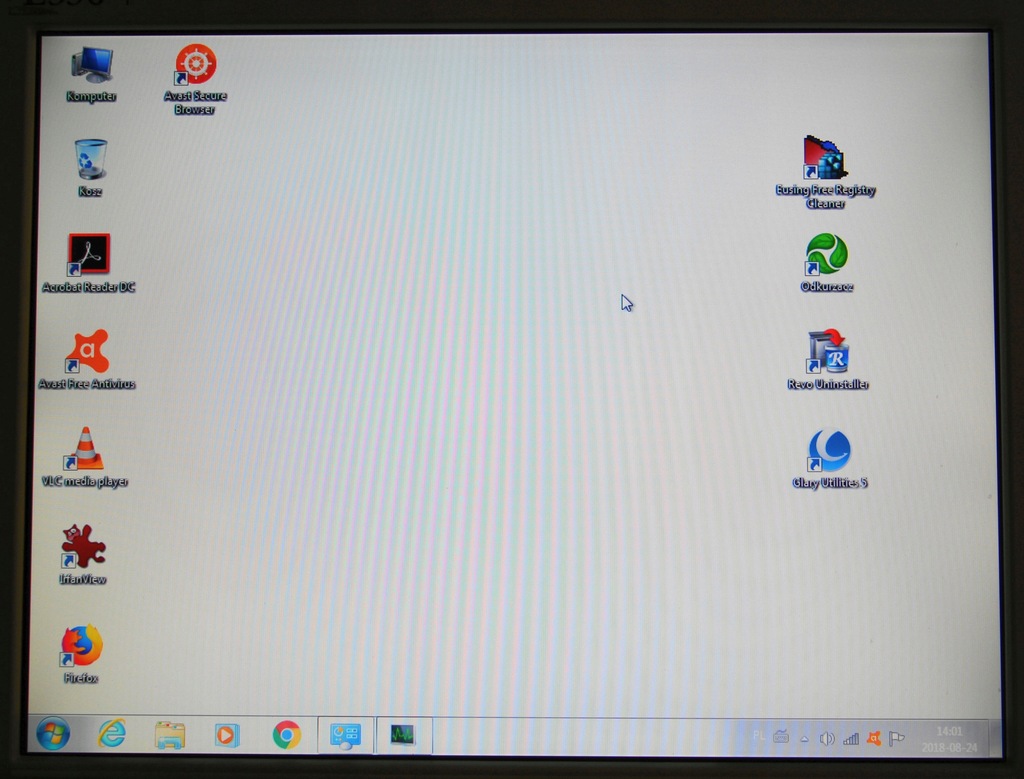Screen dimensions: 1024x779
Task: Launch Avast Secure Browser shortcut
Action: 195,80
